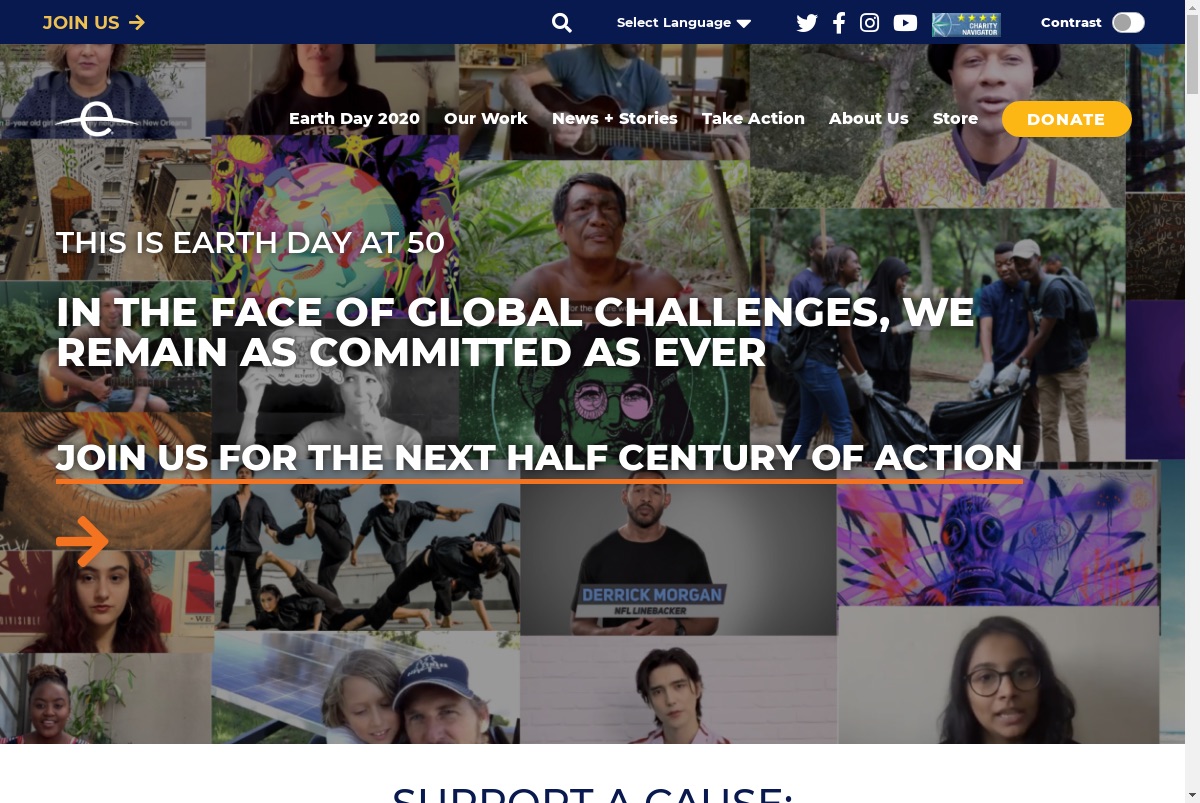Open the 'Join us for the next half century' link
Screen dimensions: 1200x803
pos(539,458)
